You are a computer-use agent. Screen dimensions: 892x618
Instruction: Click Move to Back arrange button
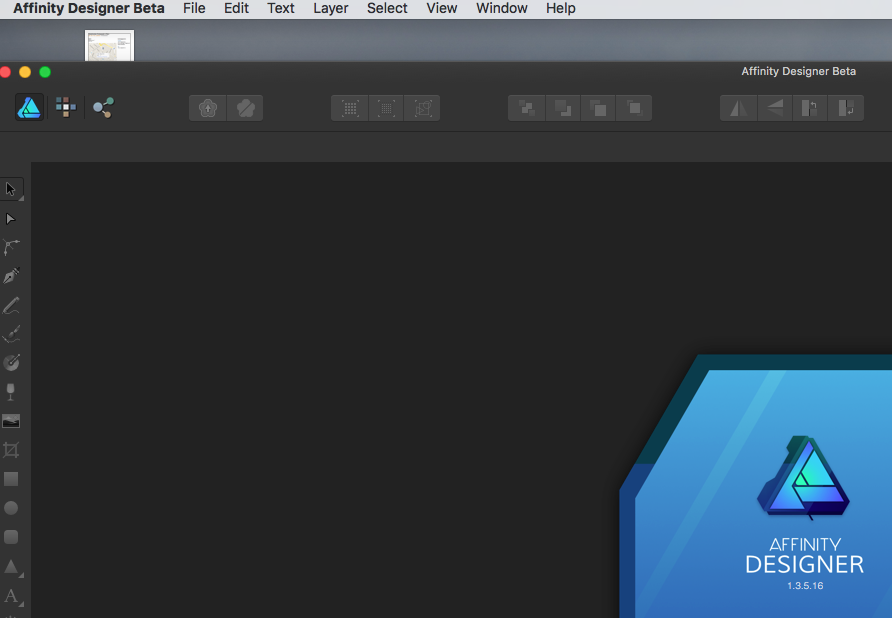527,108
